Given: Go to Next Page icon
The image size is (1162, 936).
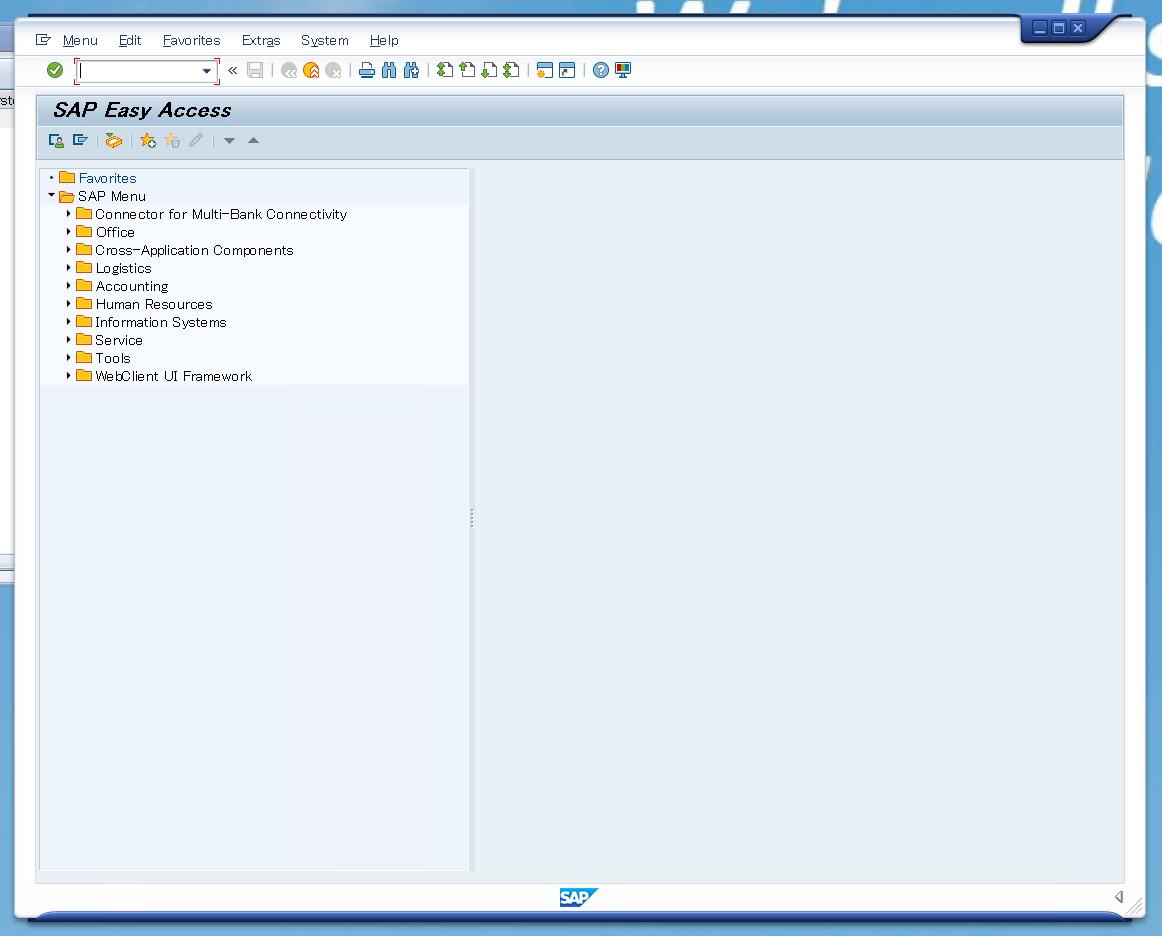Looking at the screenshot, I should [489, 70].
